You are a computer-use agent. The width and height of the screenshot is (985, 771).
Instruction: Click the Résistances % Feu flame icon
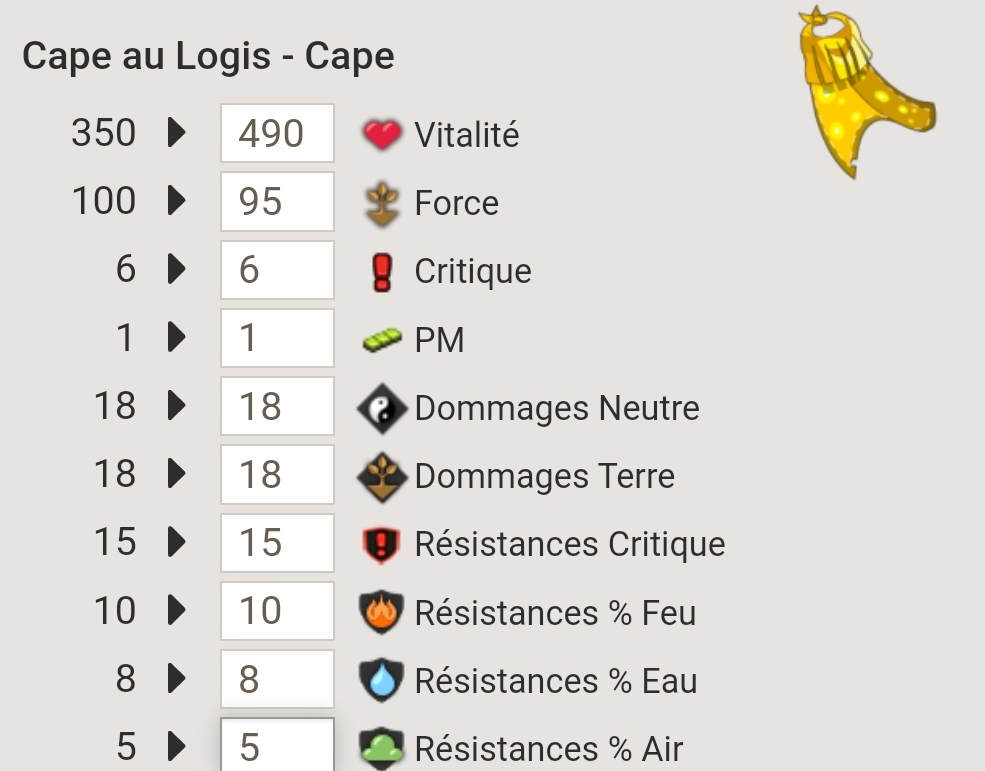[382, 612]
